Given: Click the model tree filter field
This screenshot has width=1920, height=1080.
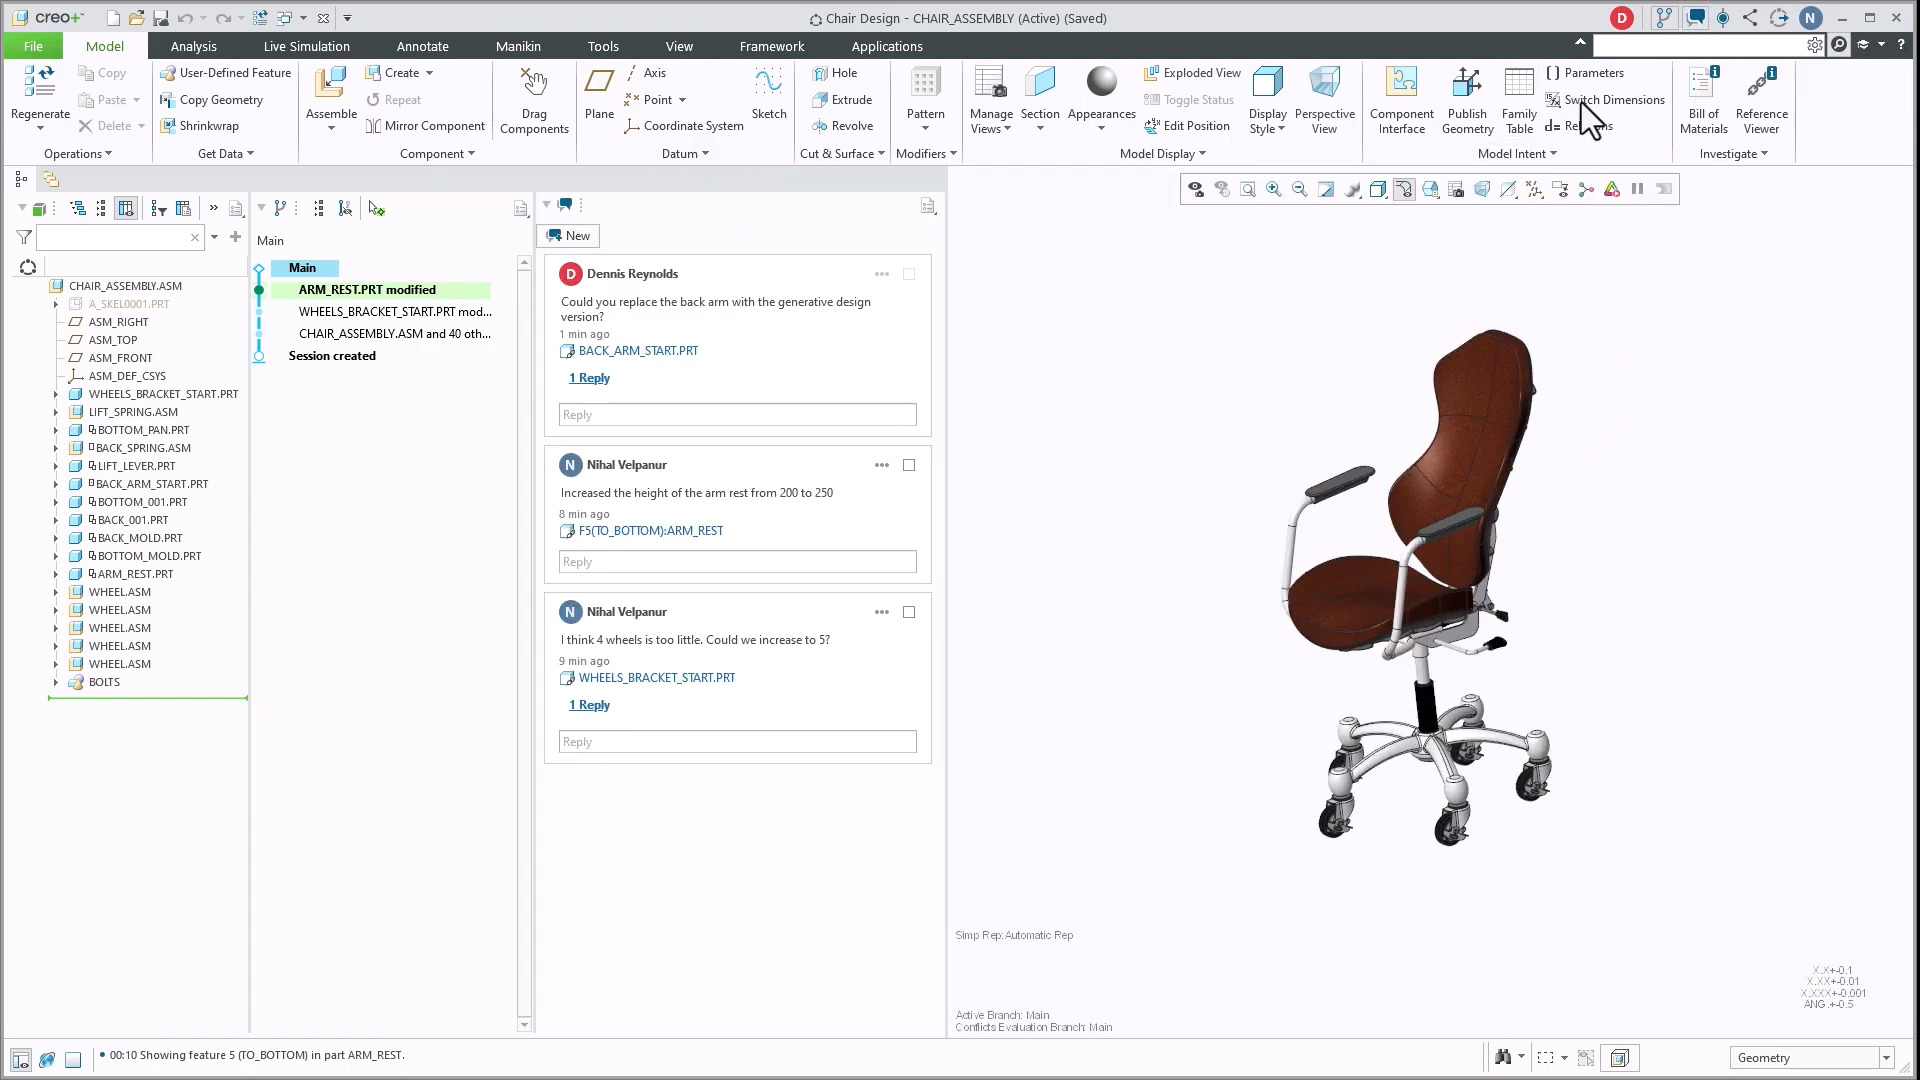Looking at the screenshot, I should pos(120,238).
